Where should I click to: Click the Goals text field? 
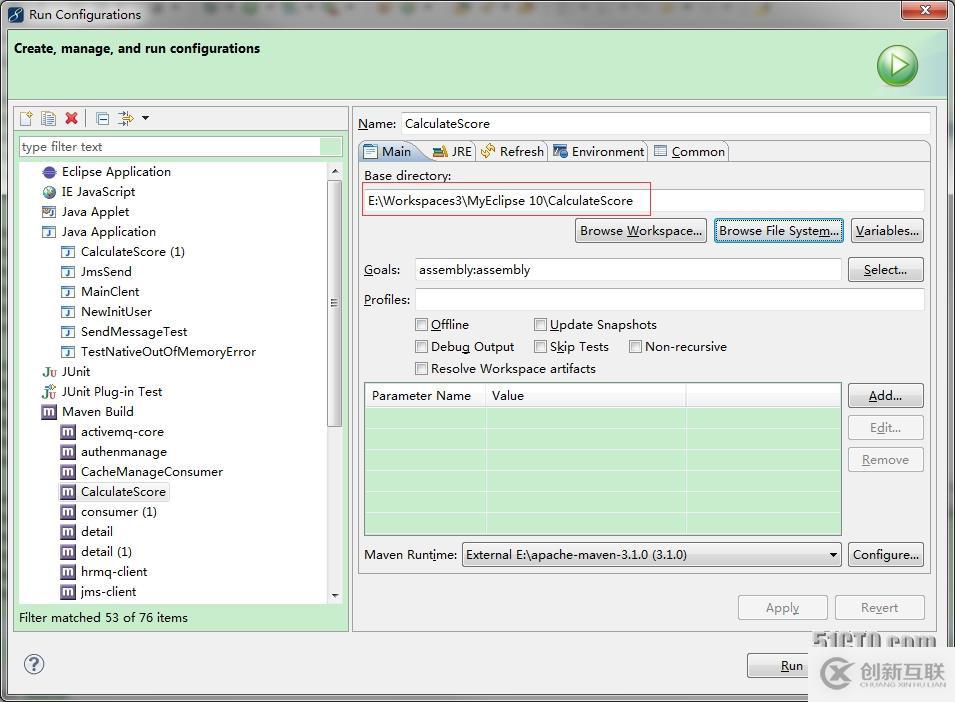tap(627, 270)
